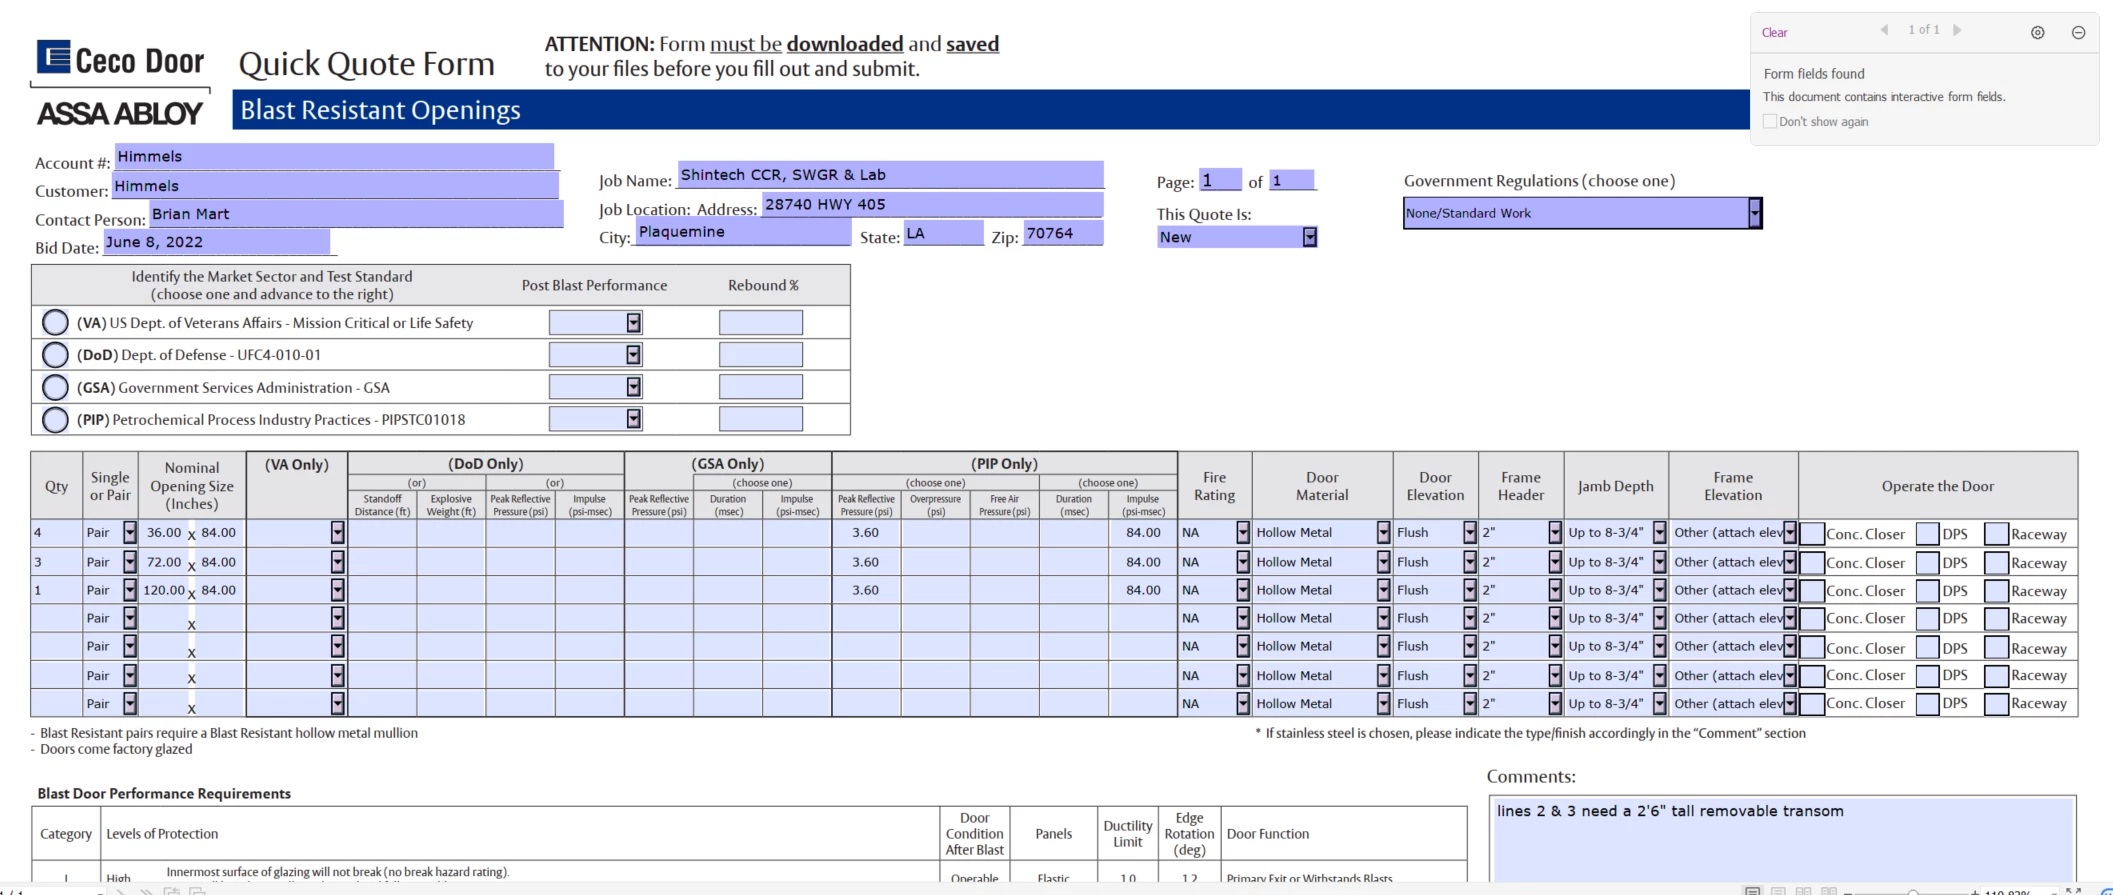The height and width of the screenshot is (895, 2113).
Task: Open Post Blast Performance dropdown for VA row
Action: click(633, 322)
